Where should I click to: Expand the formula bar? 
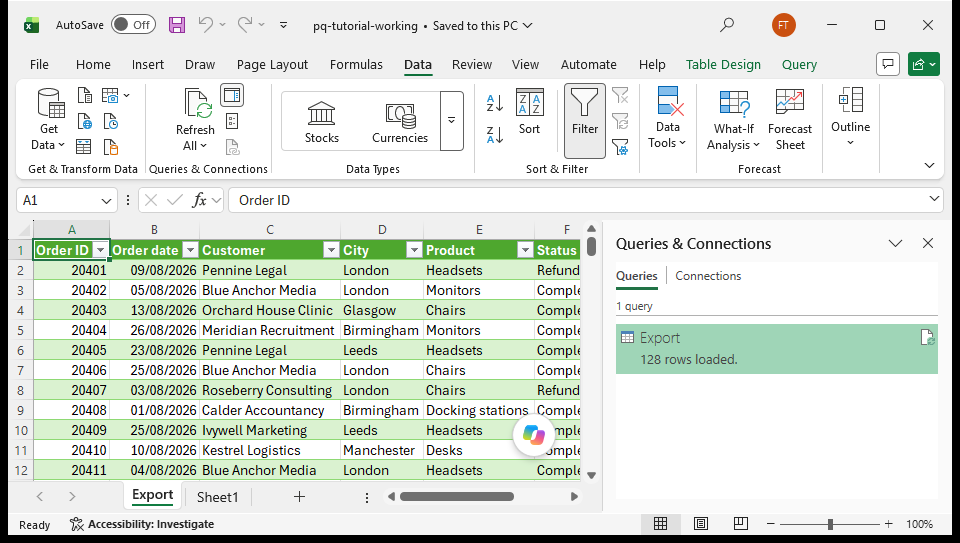tap(934, 199)
